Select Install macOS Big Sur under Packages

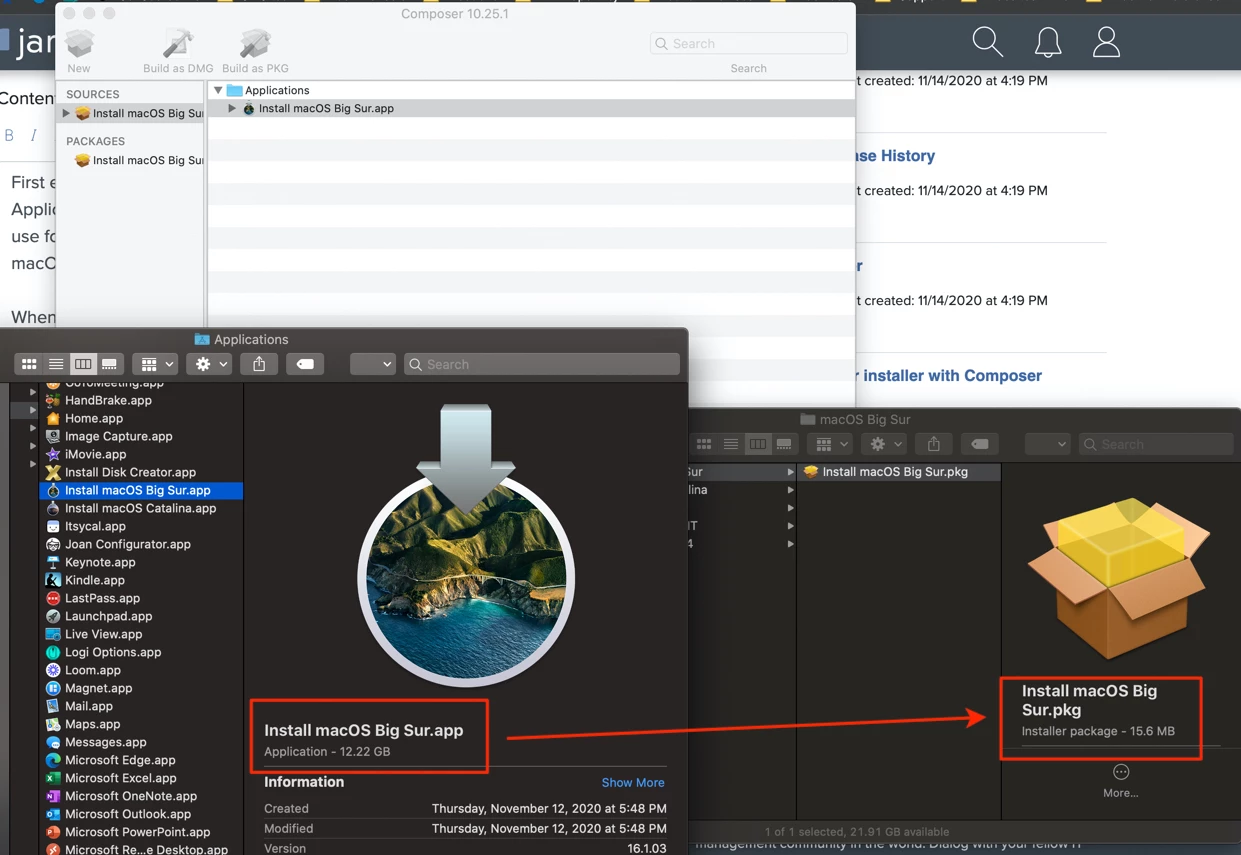coord(139,160)
